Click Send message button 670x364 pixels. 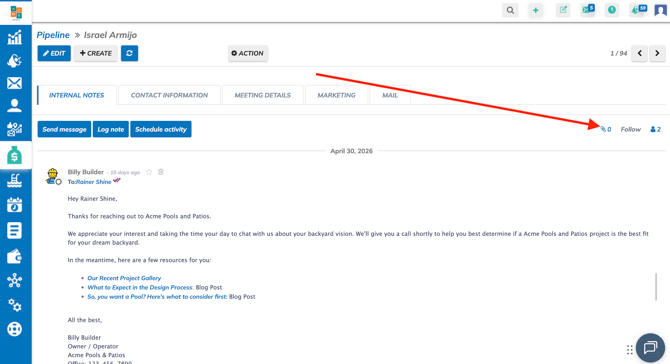64,129
